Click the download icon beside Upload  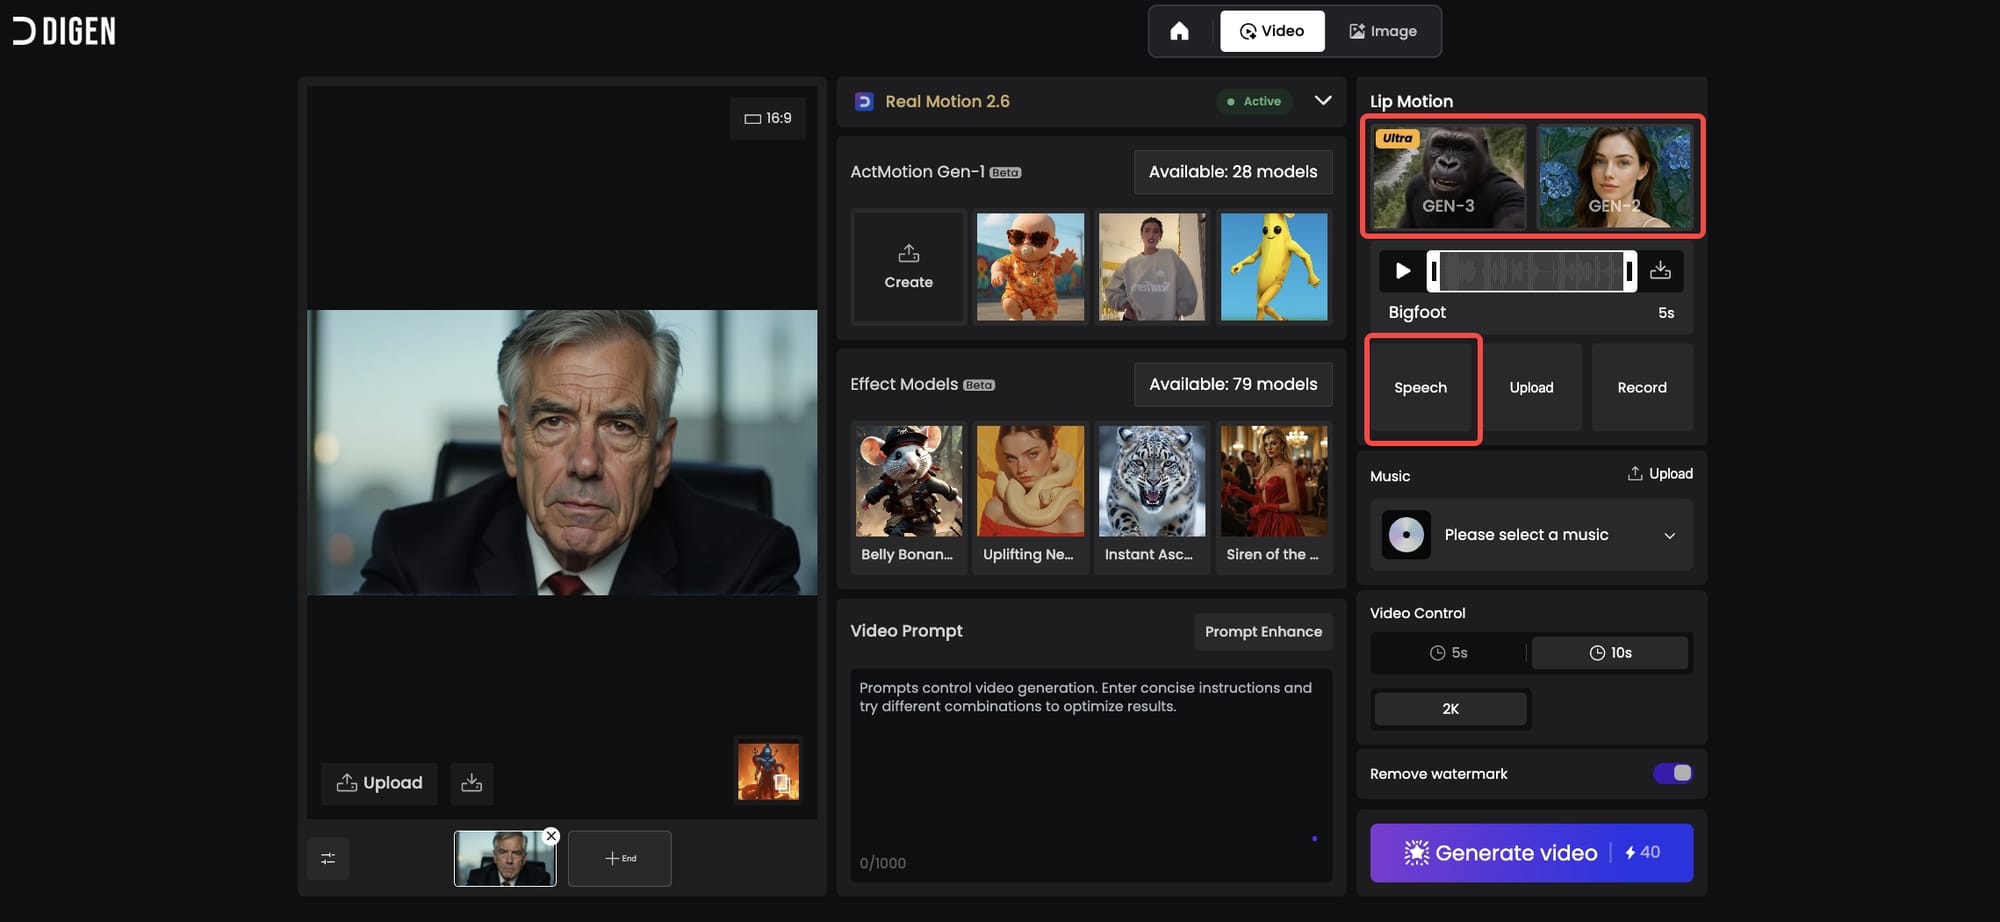(472, 783)
